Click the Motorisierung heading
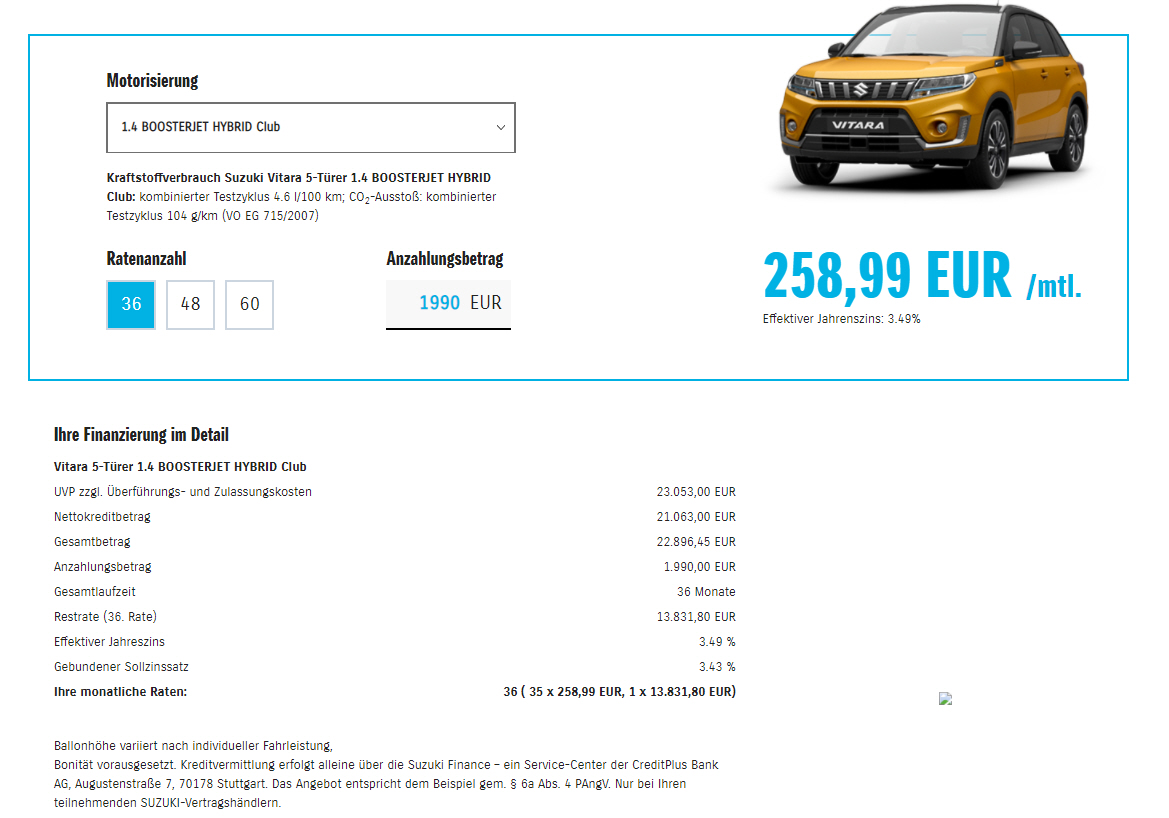Image resolution: width=1169 pixels, height=818 pixels. [x=152, y=81]
